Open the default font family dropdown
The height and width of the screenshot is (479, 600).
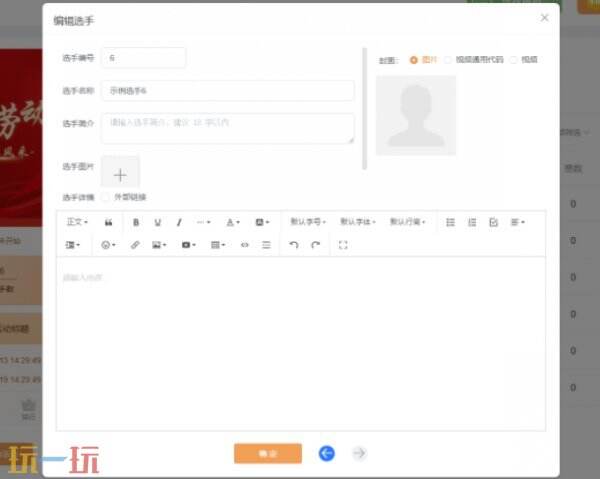[x=358, y=222]
